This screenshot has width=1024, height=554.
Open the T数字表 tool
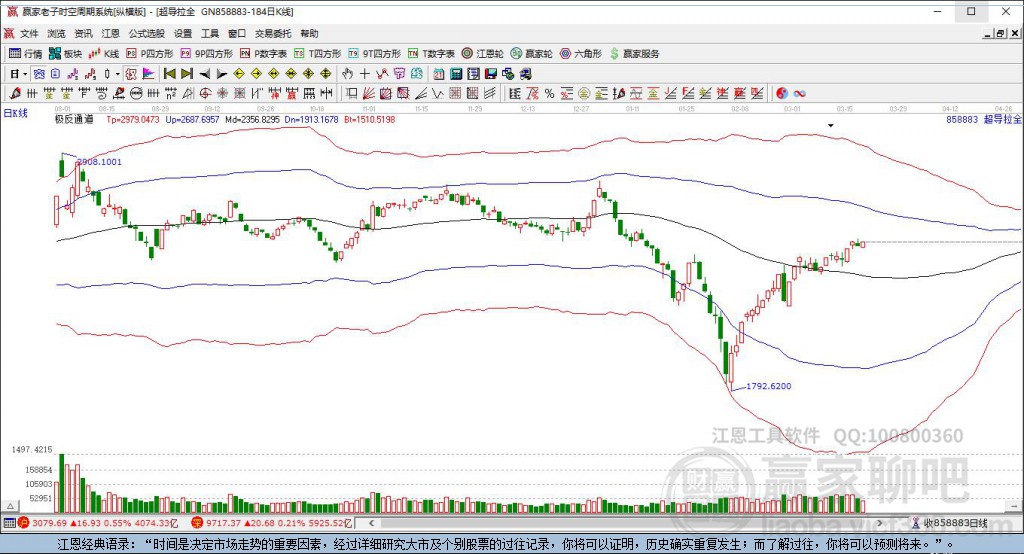coord(431,54)
